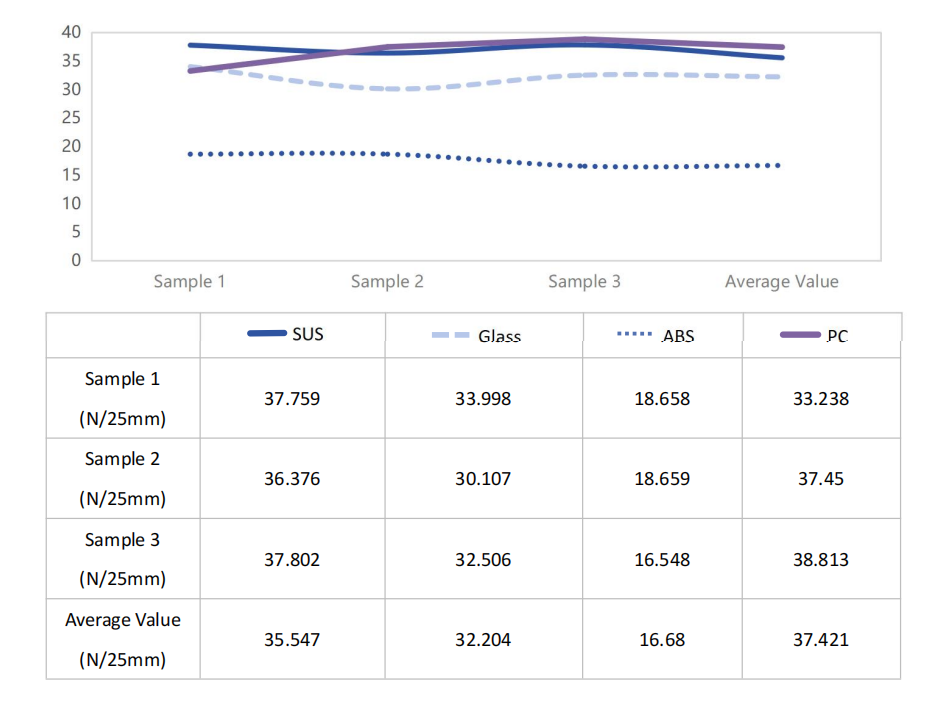Click the 'Sample 1 (N/25mm)' table row header
The height and width of the screenshot is (705, 938).
[x=122, y=399]
